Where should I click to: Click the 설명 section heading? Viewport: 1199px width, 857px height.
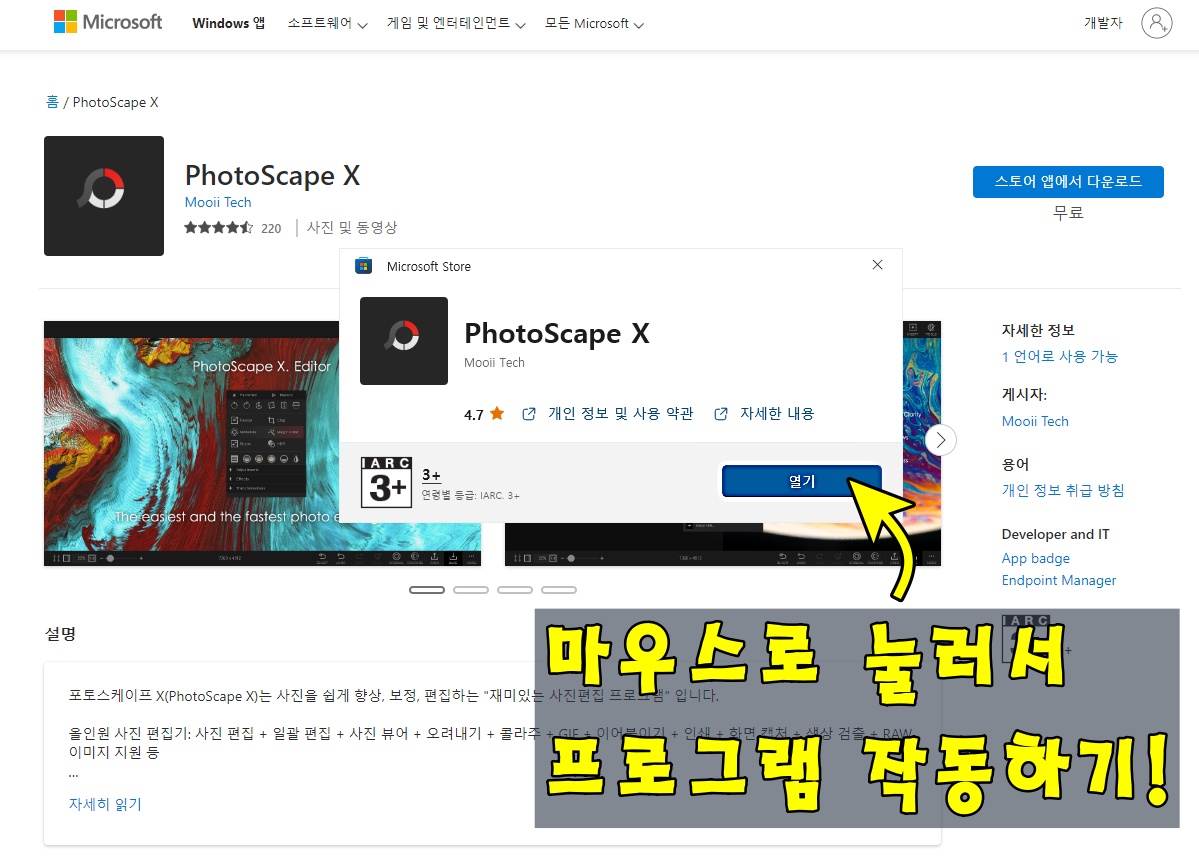click(60, 634)
